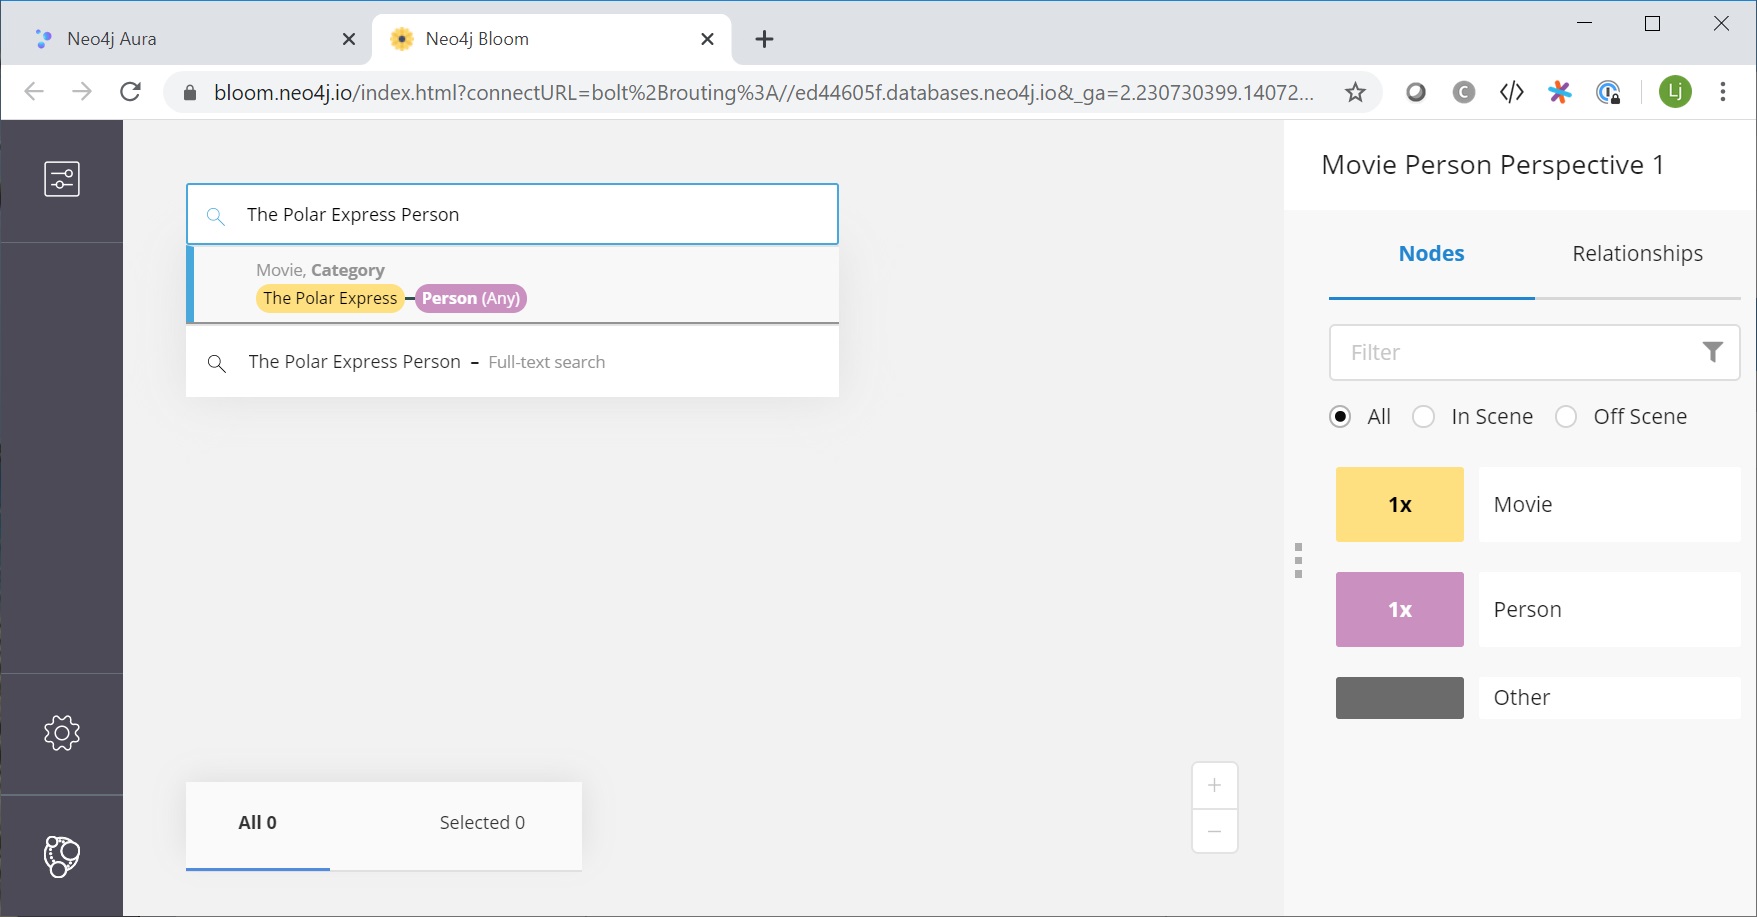
Task: Open Bloom settings gear icon
Action: tap(62, 733)
